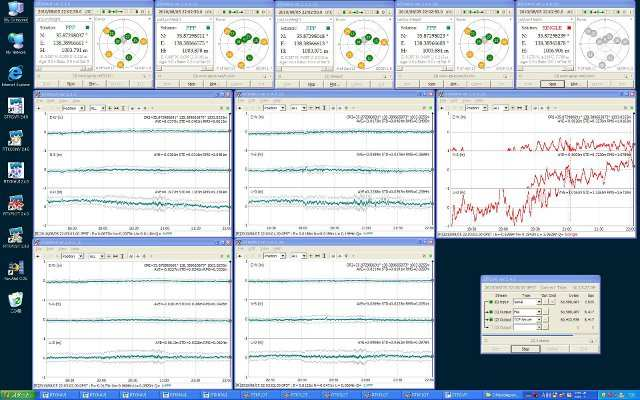
Task: Click Stop in leftmost RTKNAVI window
Action: (x=71, y=84)
